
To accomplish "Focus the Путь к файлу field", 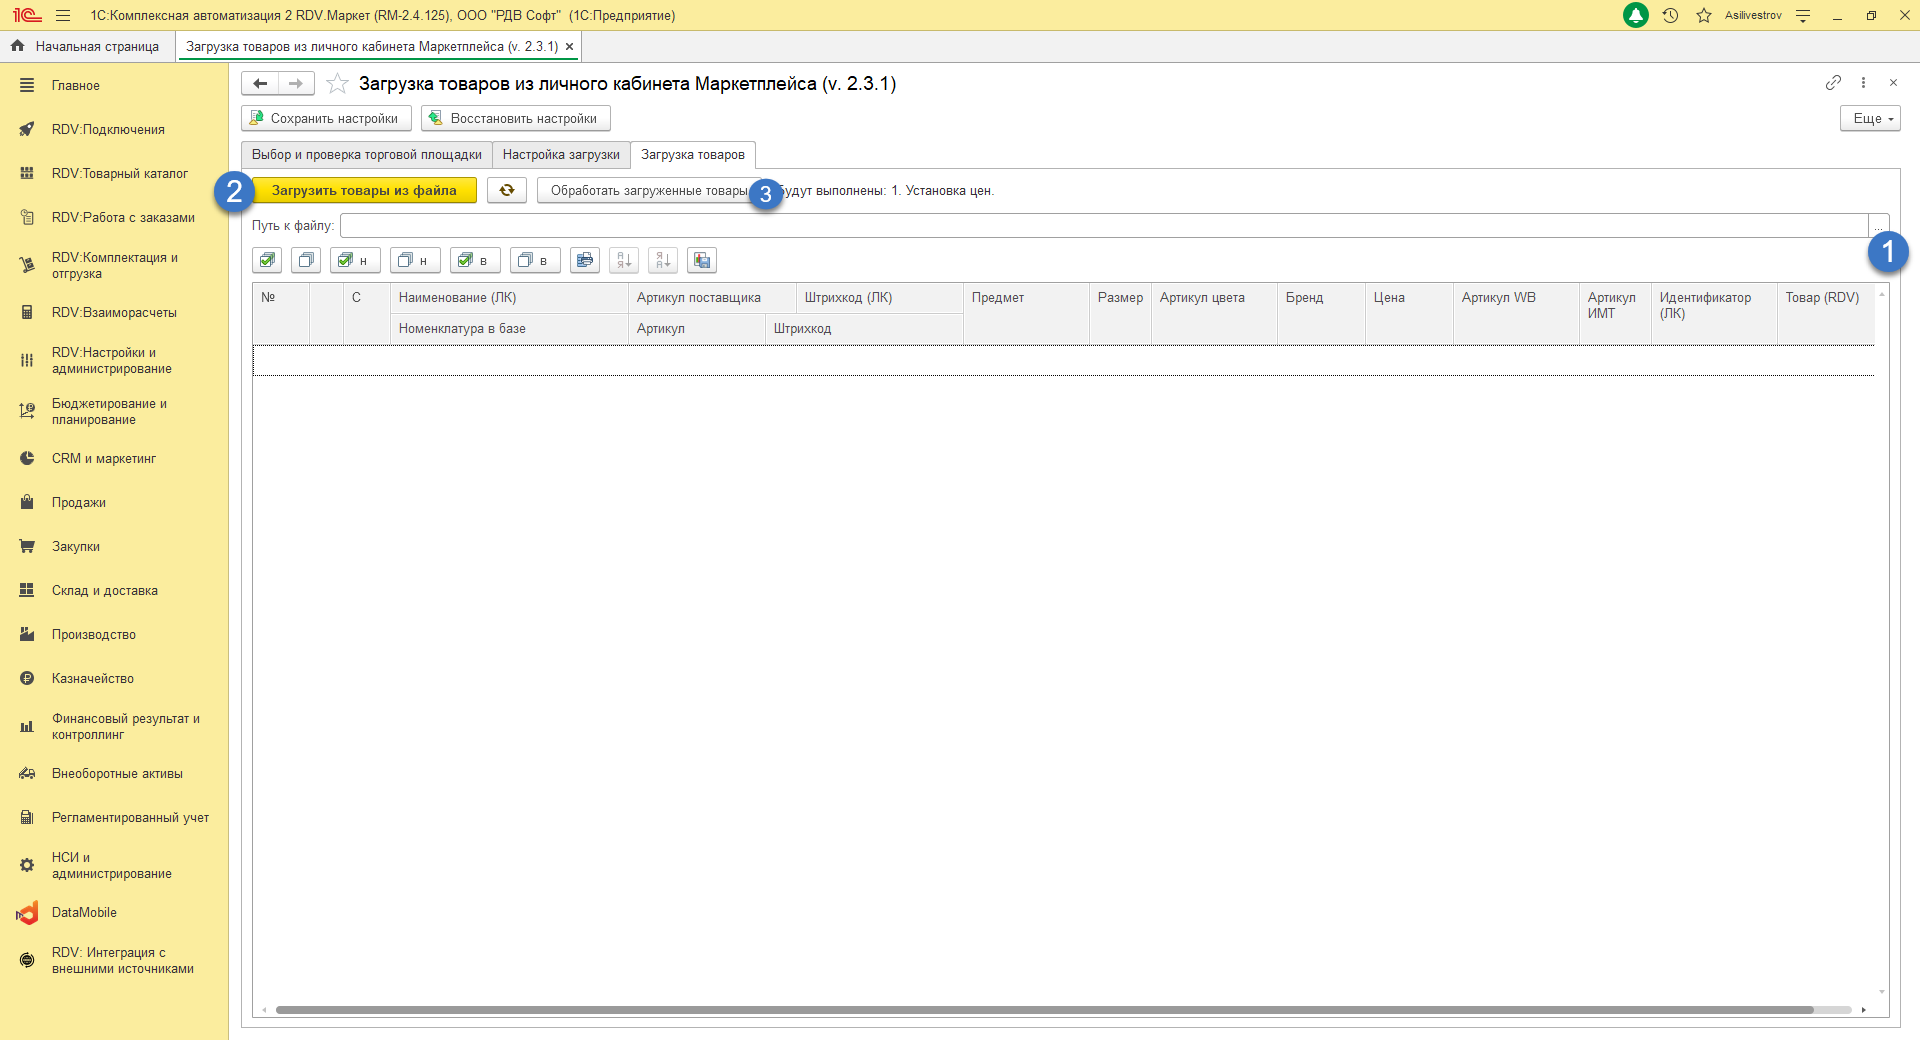I will pos(1104,225).
